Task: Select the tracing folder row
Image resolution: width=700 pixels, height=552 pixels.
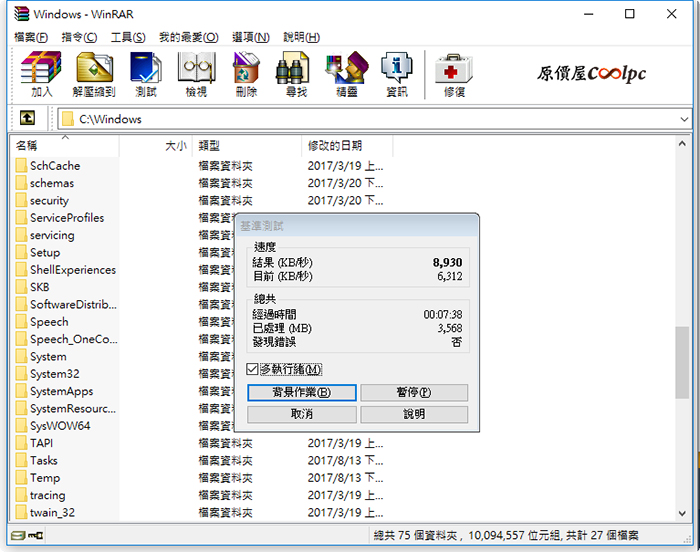Action: point(200,495)
